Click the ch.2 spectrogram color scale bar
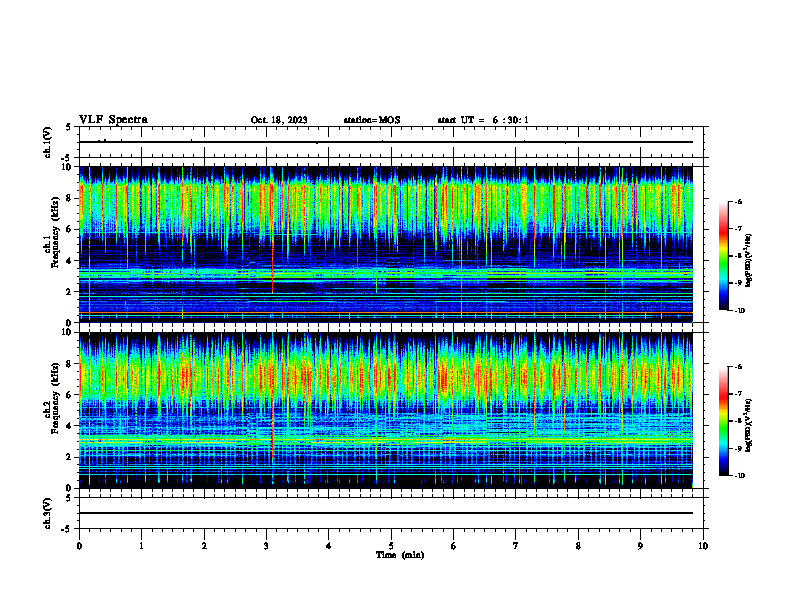792x612 pixels. pos(724,421)
